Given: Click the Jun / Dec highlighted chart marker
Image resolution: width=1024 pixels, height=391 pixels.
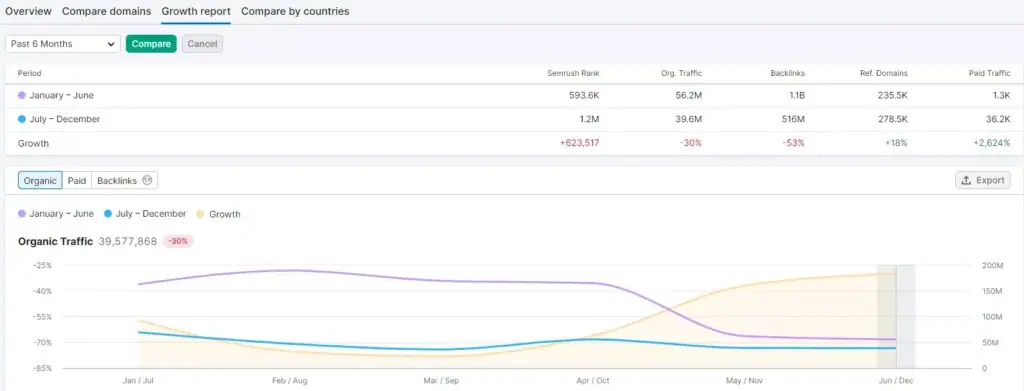Looking at the screenshot, I should coord(896,317).
